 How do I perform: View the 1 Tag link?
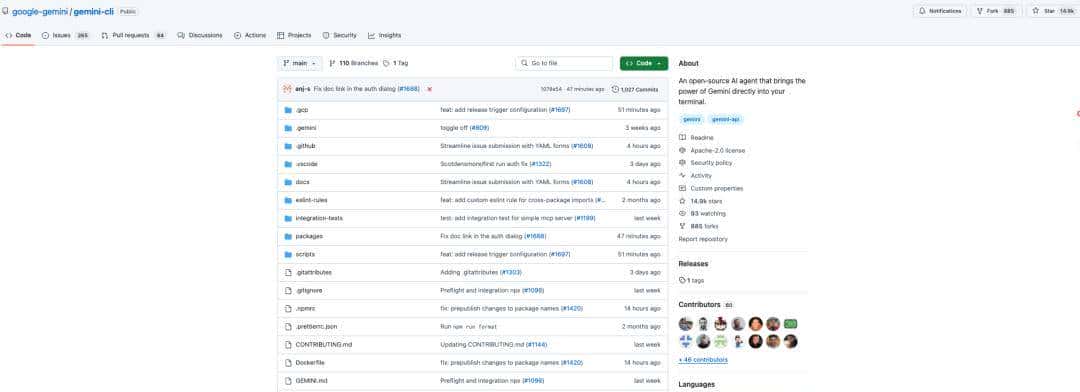tap(396, 63)
